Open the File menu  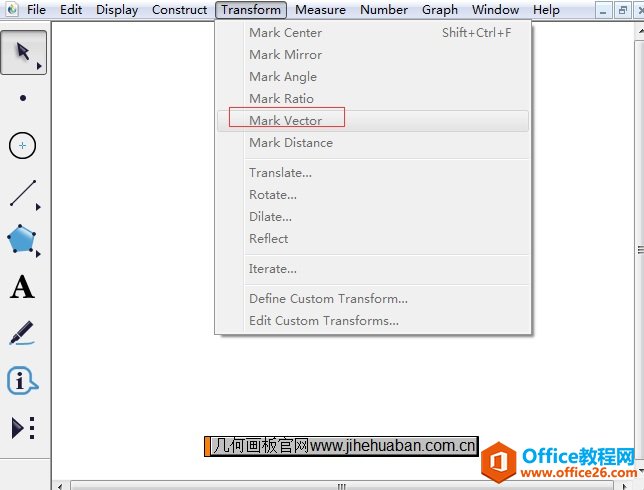click(36, 9)
